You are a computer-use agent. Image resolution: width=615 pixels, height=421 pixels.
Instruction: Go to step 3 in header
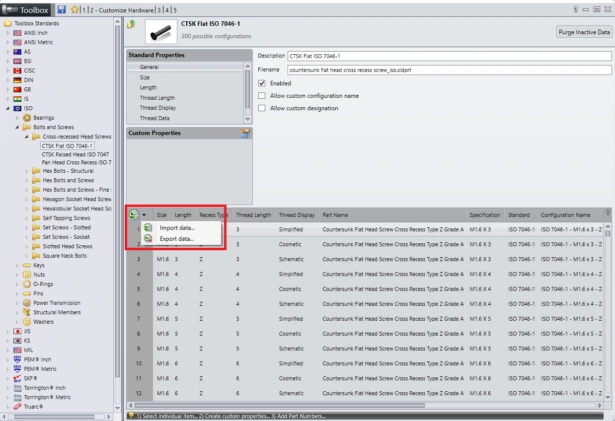pyautogui.click(x=159, y=10)
